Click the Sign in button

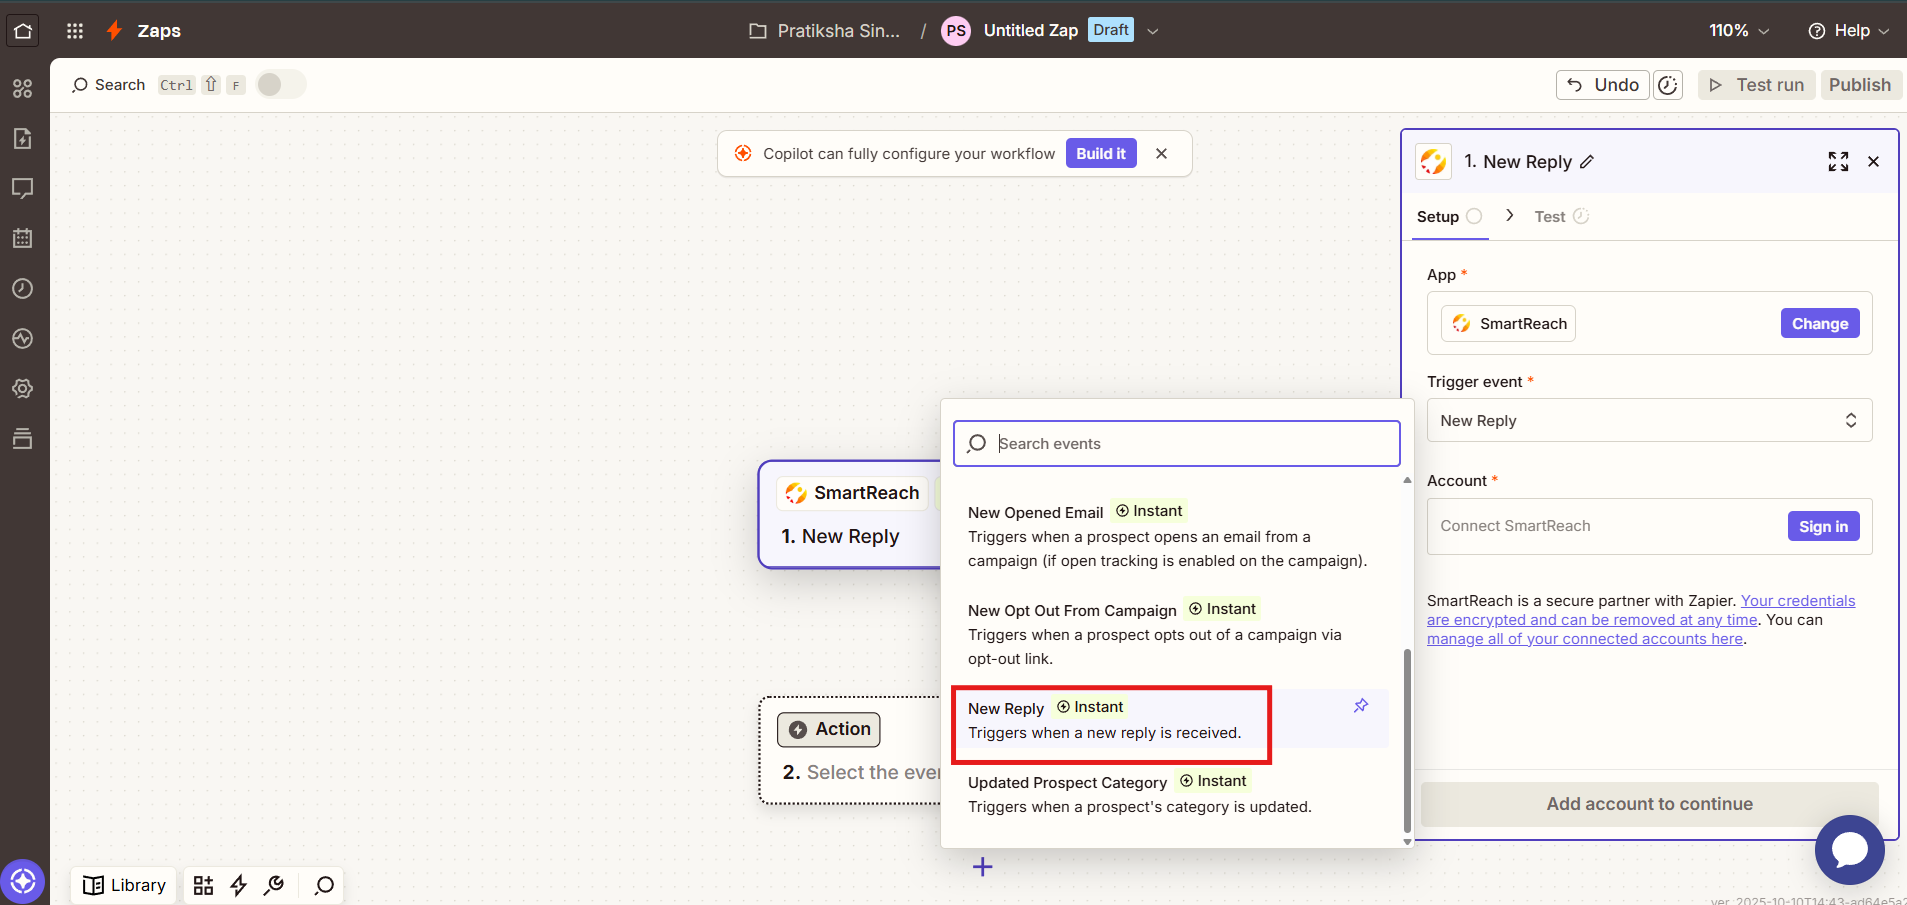coord(1823,527)
